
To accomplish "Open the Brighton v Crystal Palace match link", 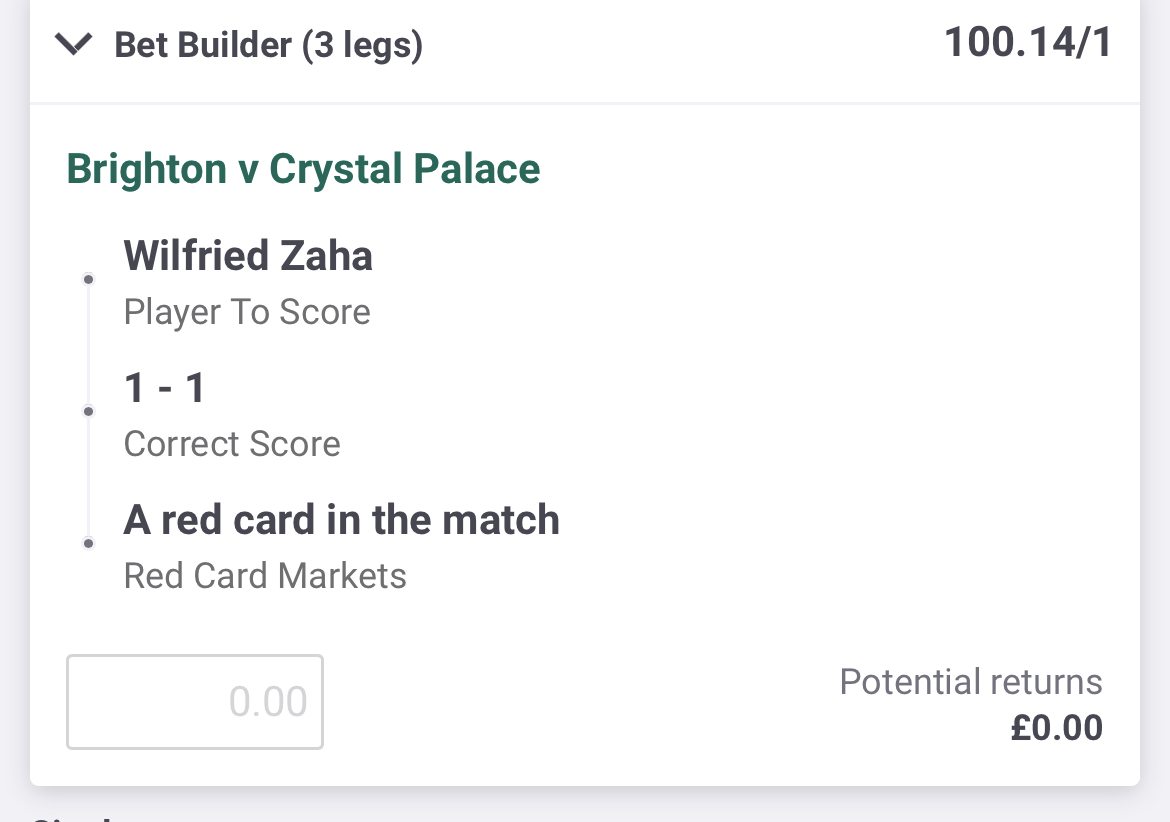I will [303, 169].
